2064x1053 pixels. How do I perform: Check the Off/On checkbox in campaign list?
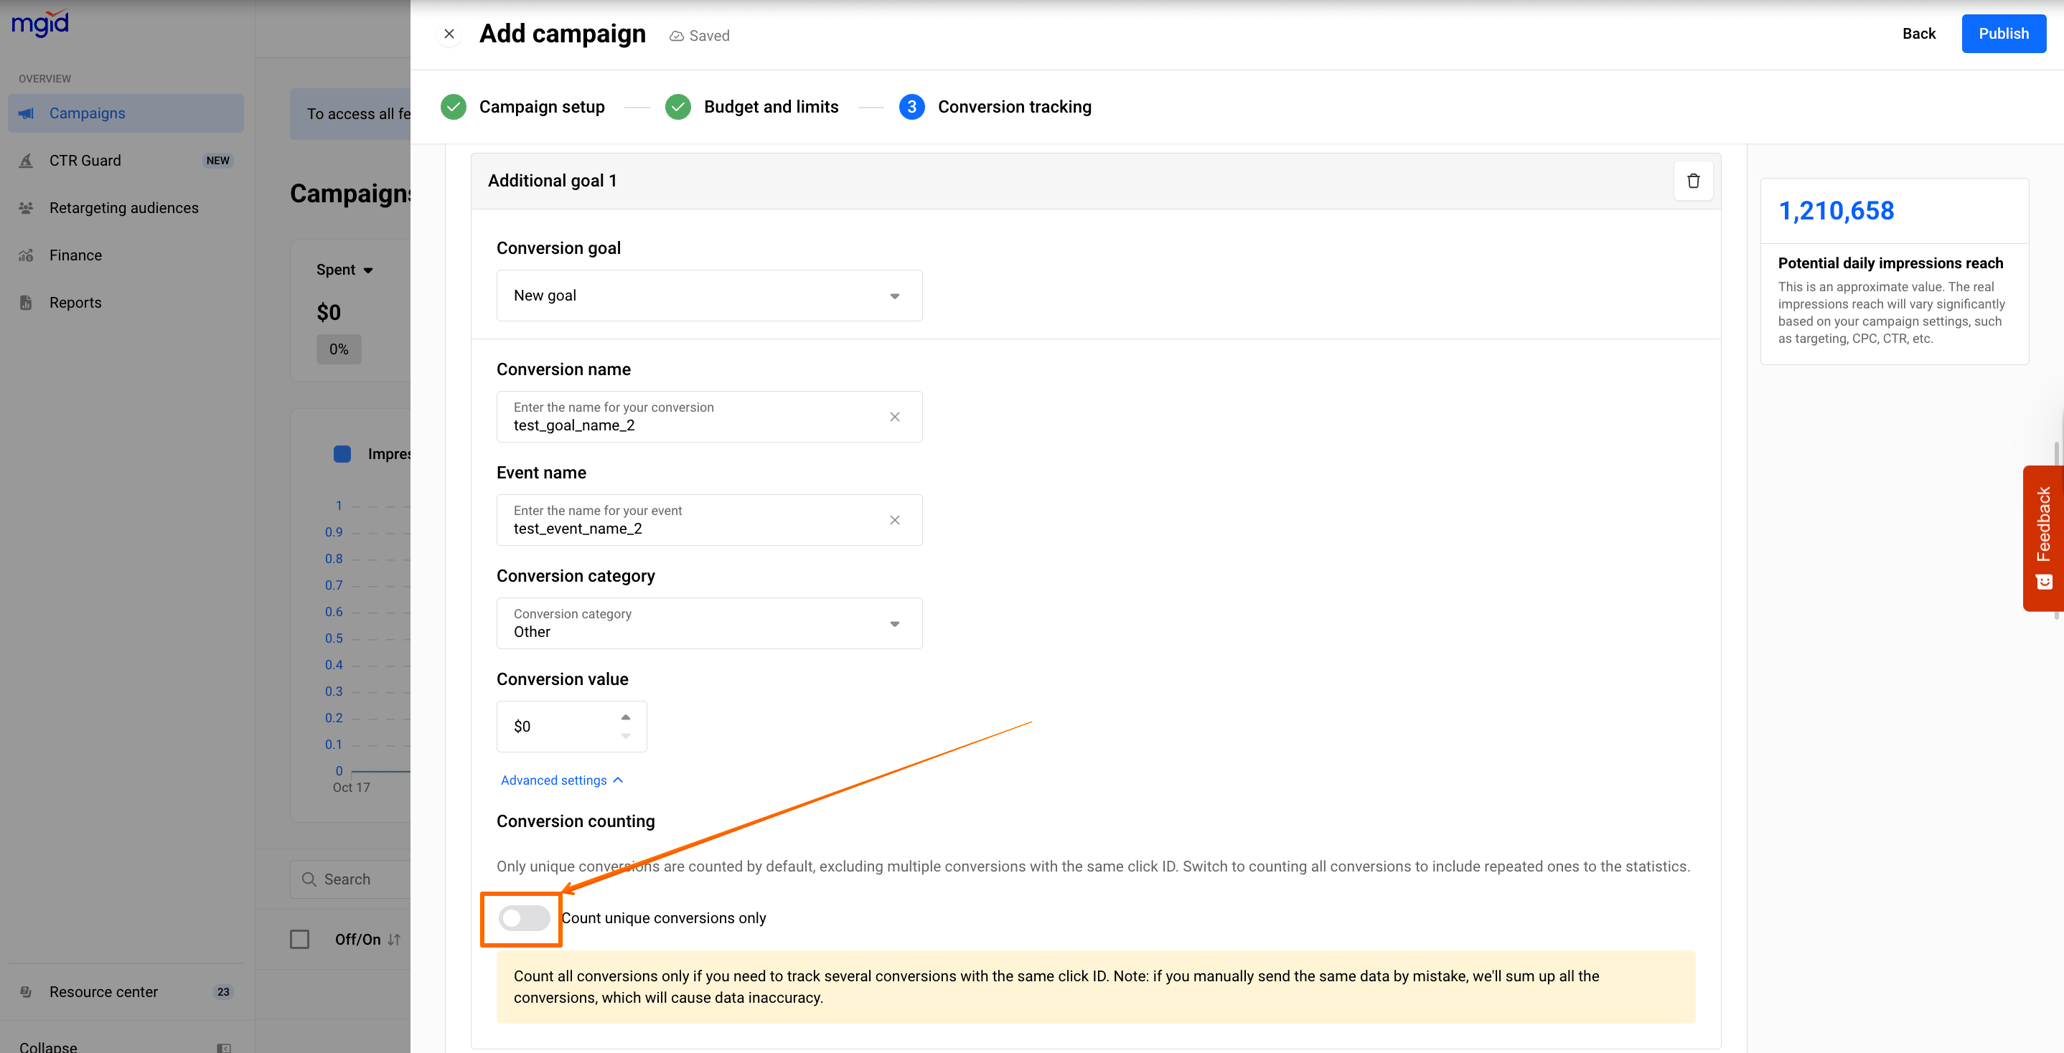pos(299,938)
